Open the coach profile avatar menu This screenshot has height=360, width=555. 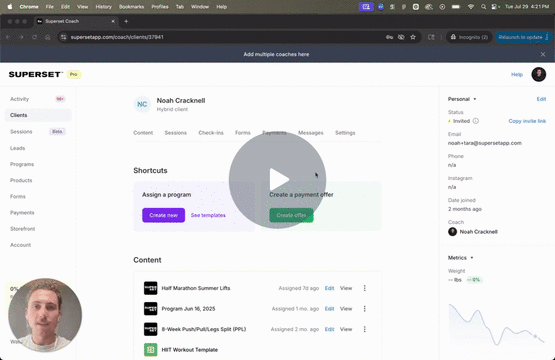[538, 74]
